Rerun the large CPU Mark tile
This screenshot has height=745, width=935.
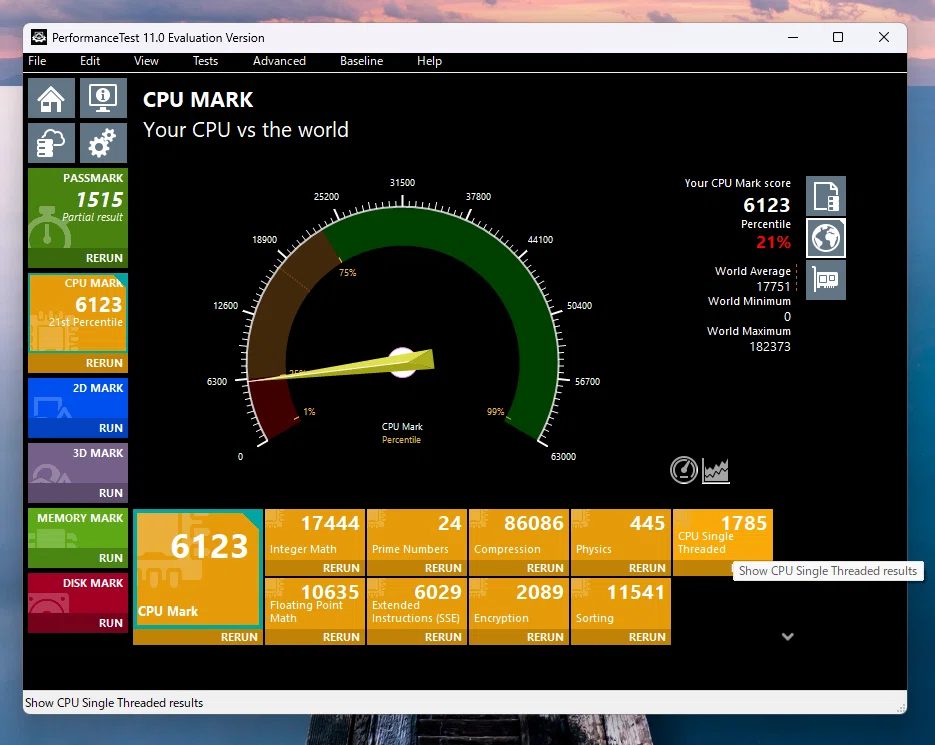point(198,637)
